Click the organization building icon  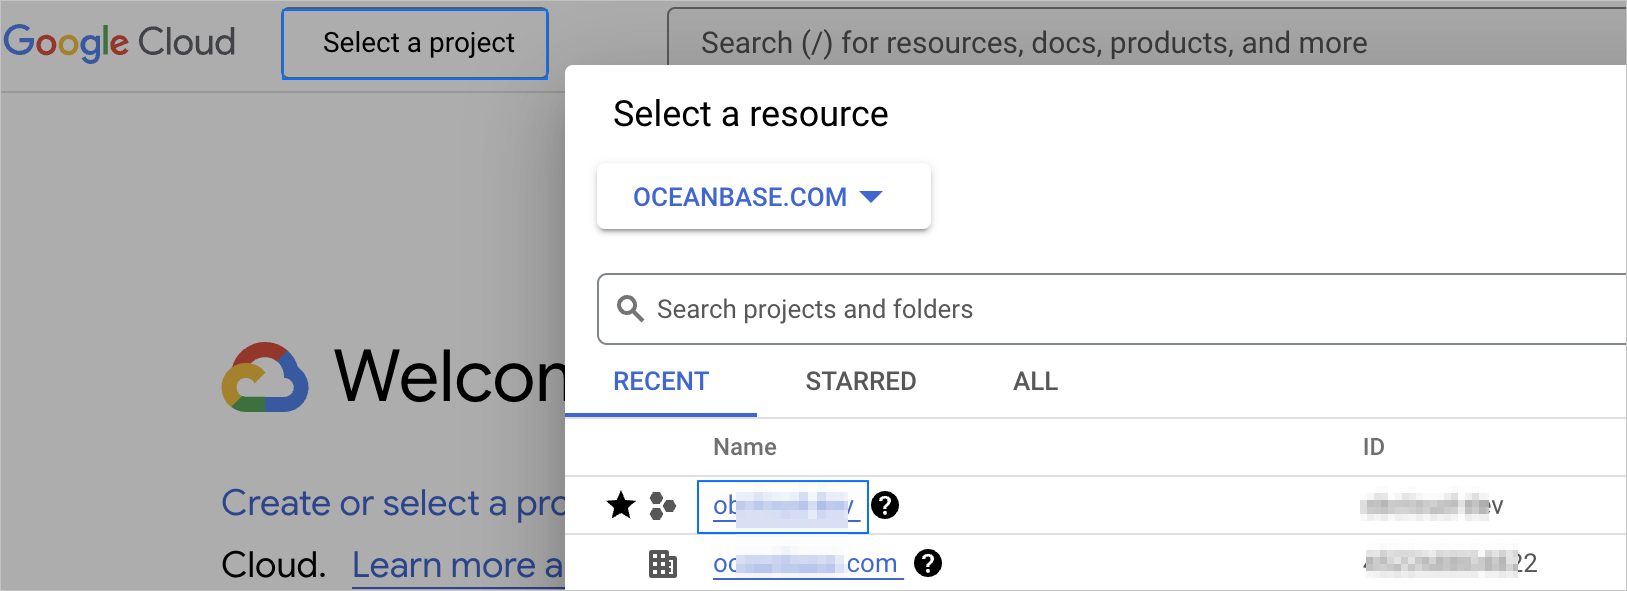[662, 564]
